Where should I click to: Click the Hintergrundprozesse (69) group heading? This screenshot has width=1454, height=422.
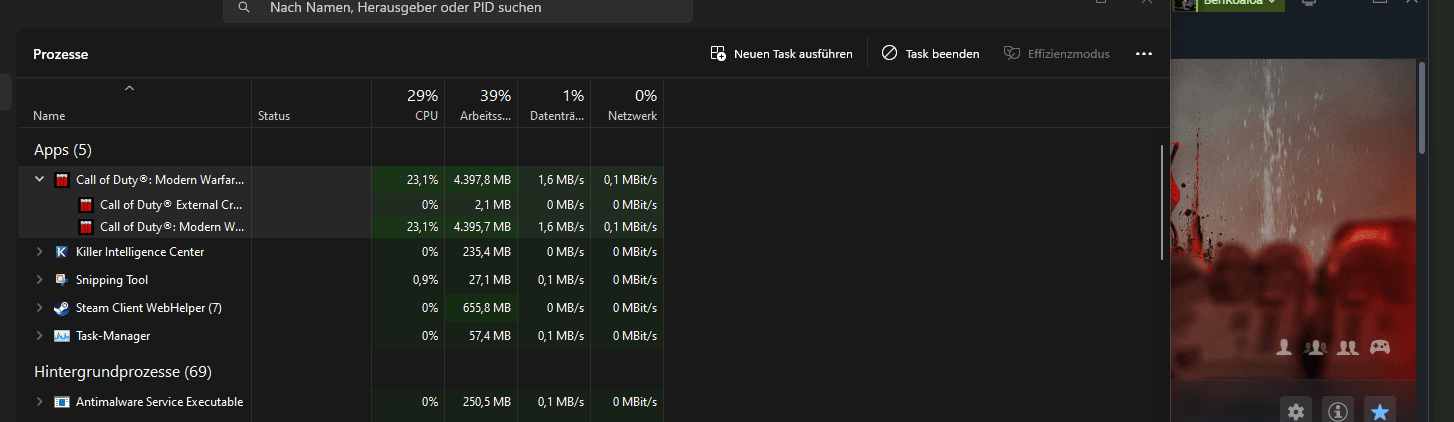point(123,372)
